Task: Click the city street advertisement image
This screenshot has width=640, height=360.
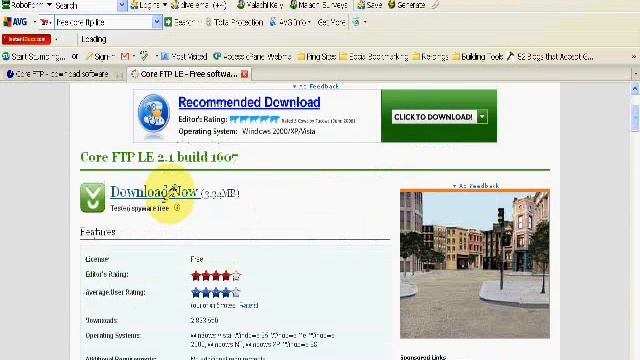Action: (x=475, y=264)
